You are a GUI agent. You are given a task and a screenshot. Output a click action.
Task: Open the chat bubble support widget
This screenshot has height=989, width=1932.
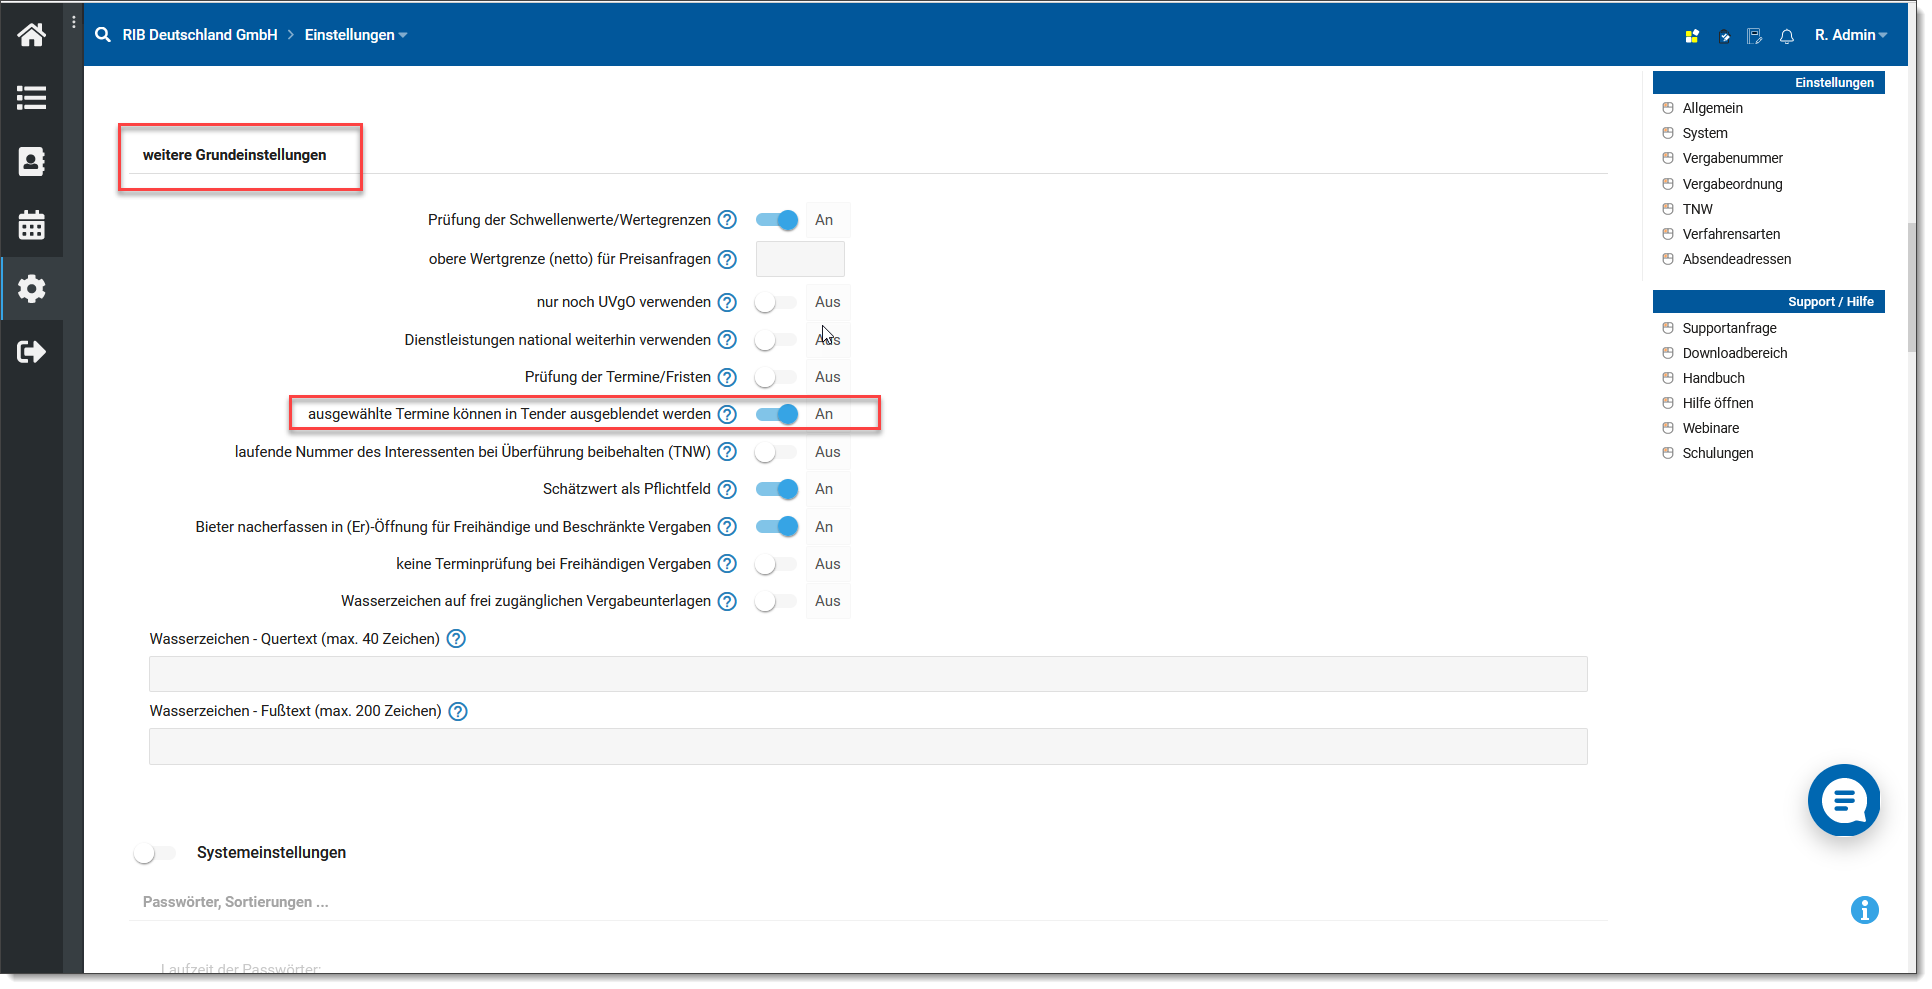coord(1843,800)
